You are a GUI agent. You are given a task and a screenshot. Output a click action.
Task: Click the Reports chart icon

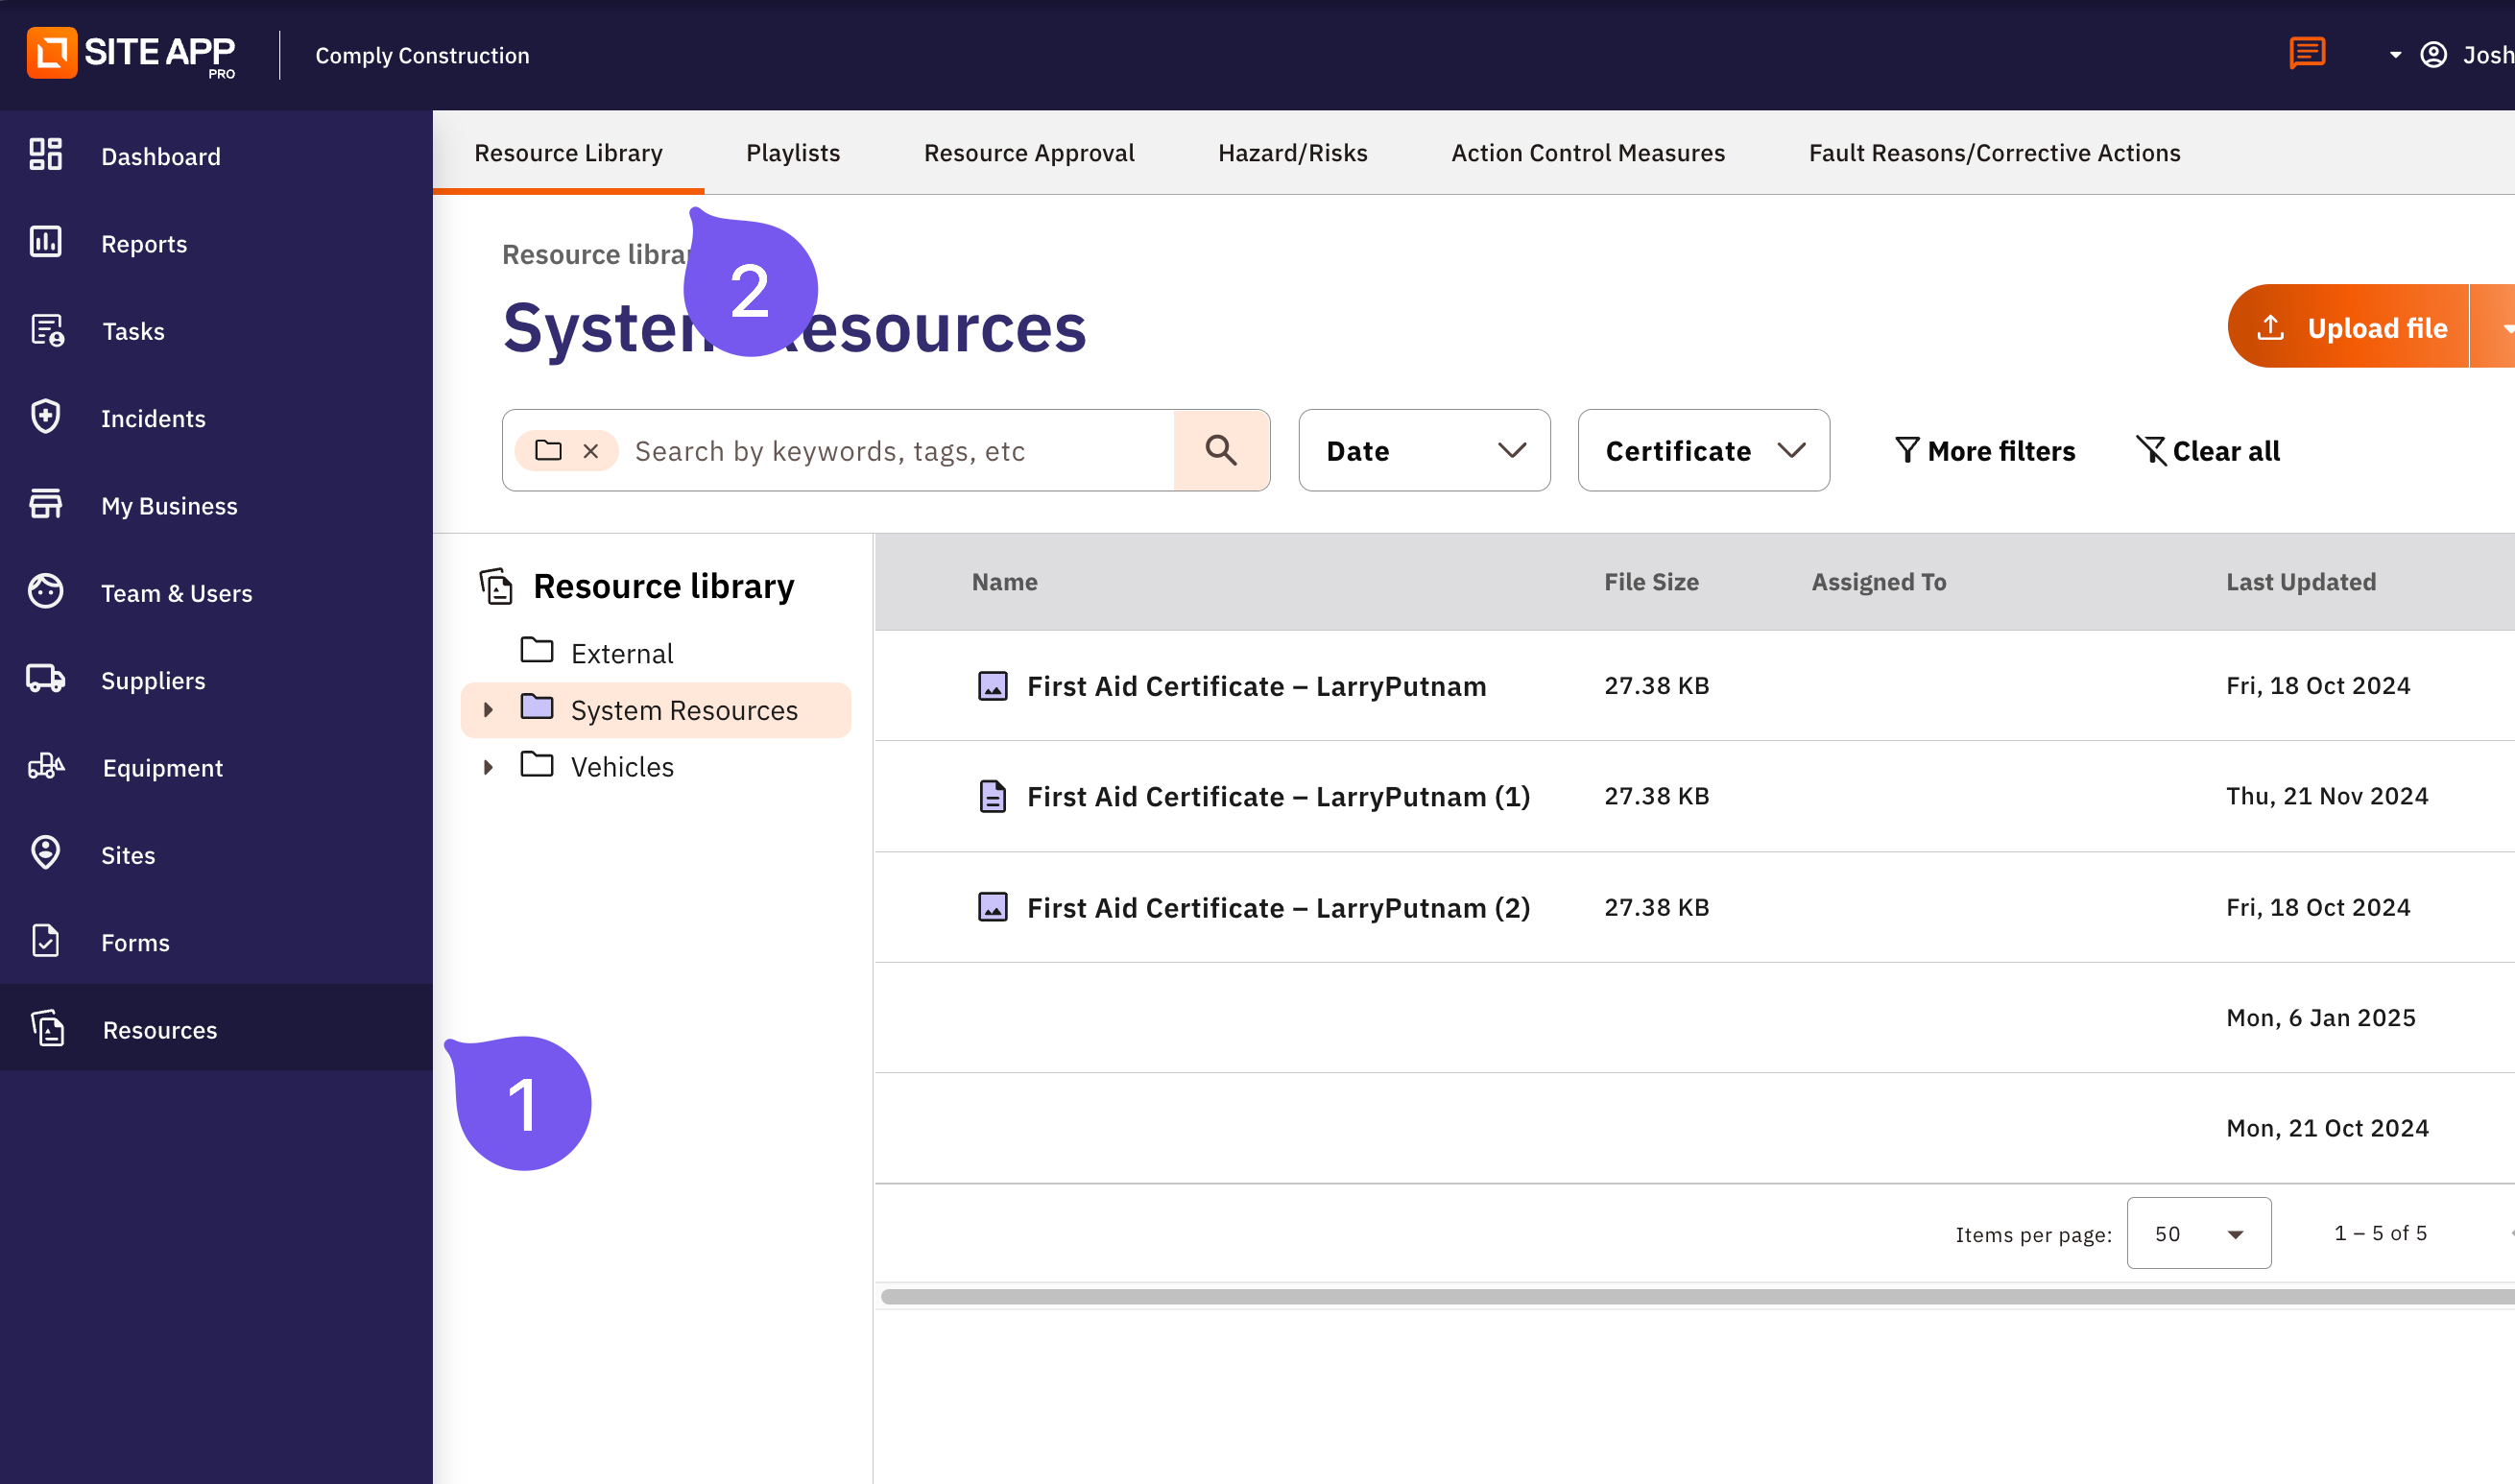45,243
